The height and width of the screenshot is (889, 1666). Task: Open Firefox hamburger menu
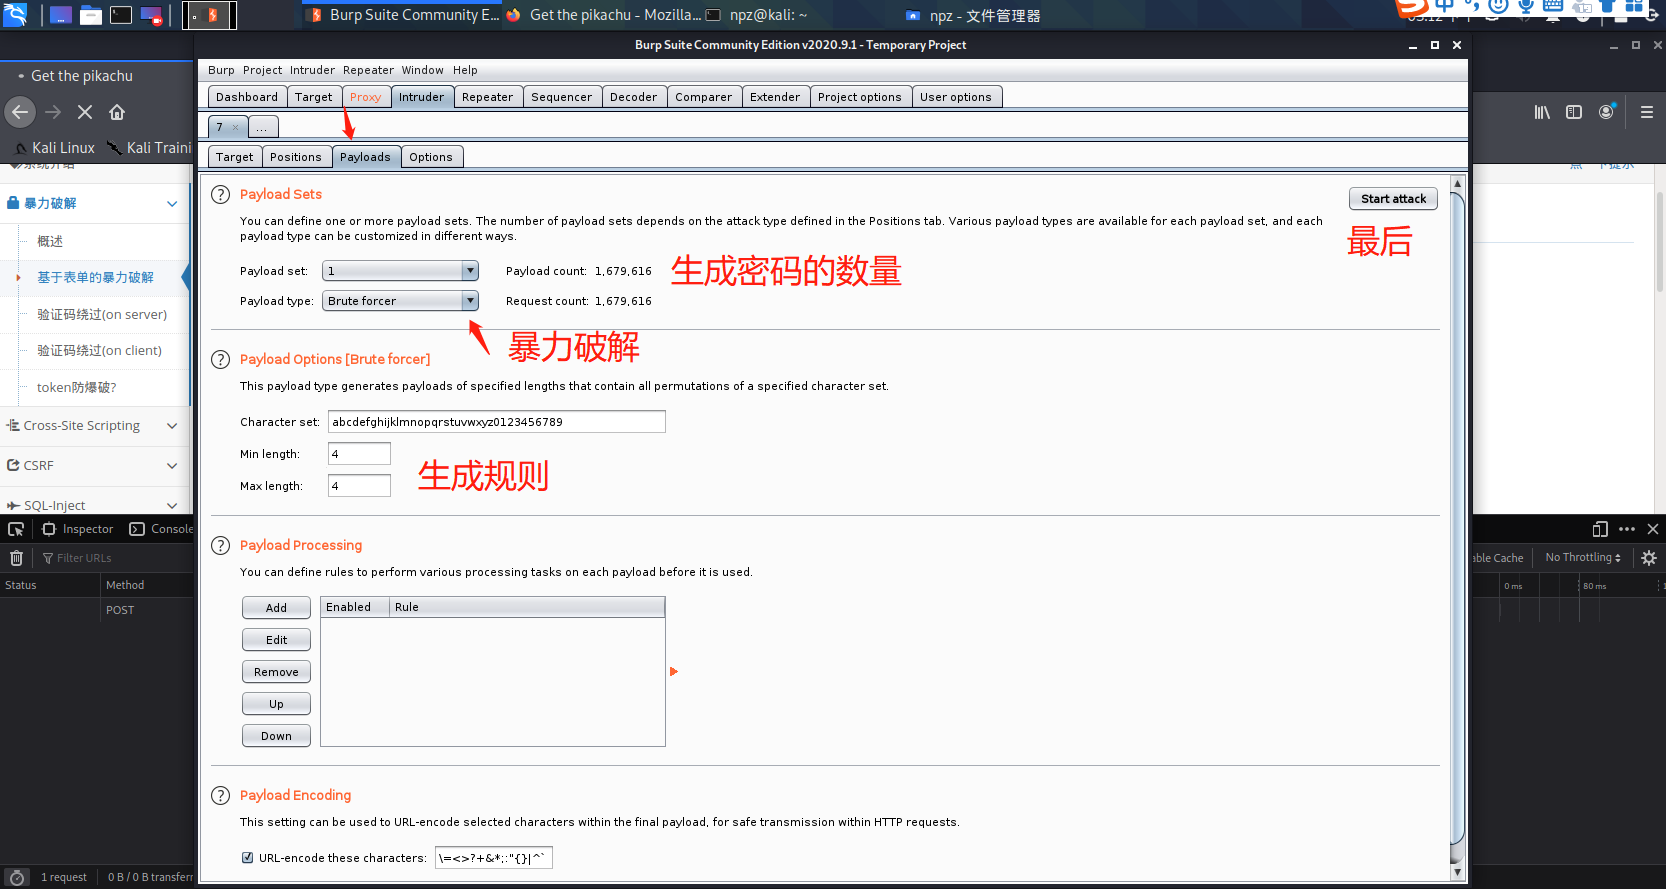(1647, 112)
